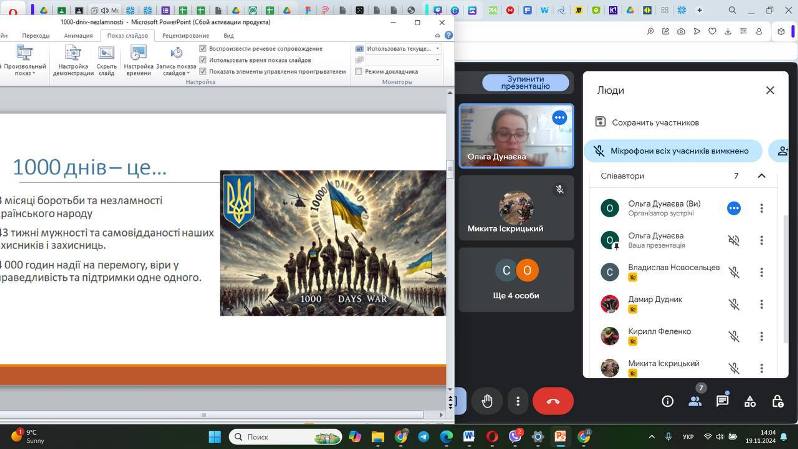Select the Ольга Дунаєва video thumbnail

pos(516,136)
